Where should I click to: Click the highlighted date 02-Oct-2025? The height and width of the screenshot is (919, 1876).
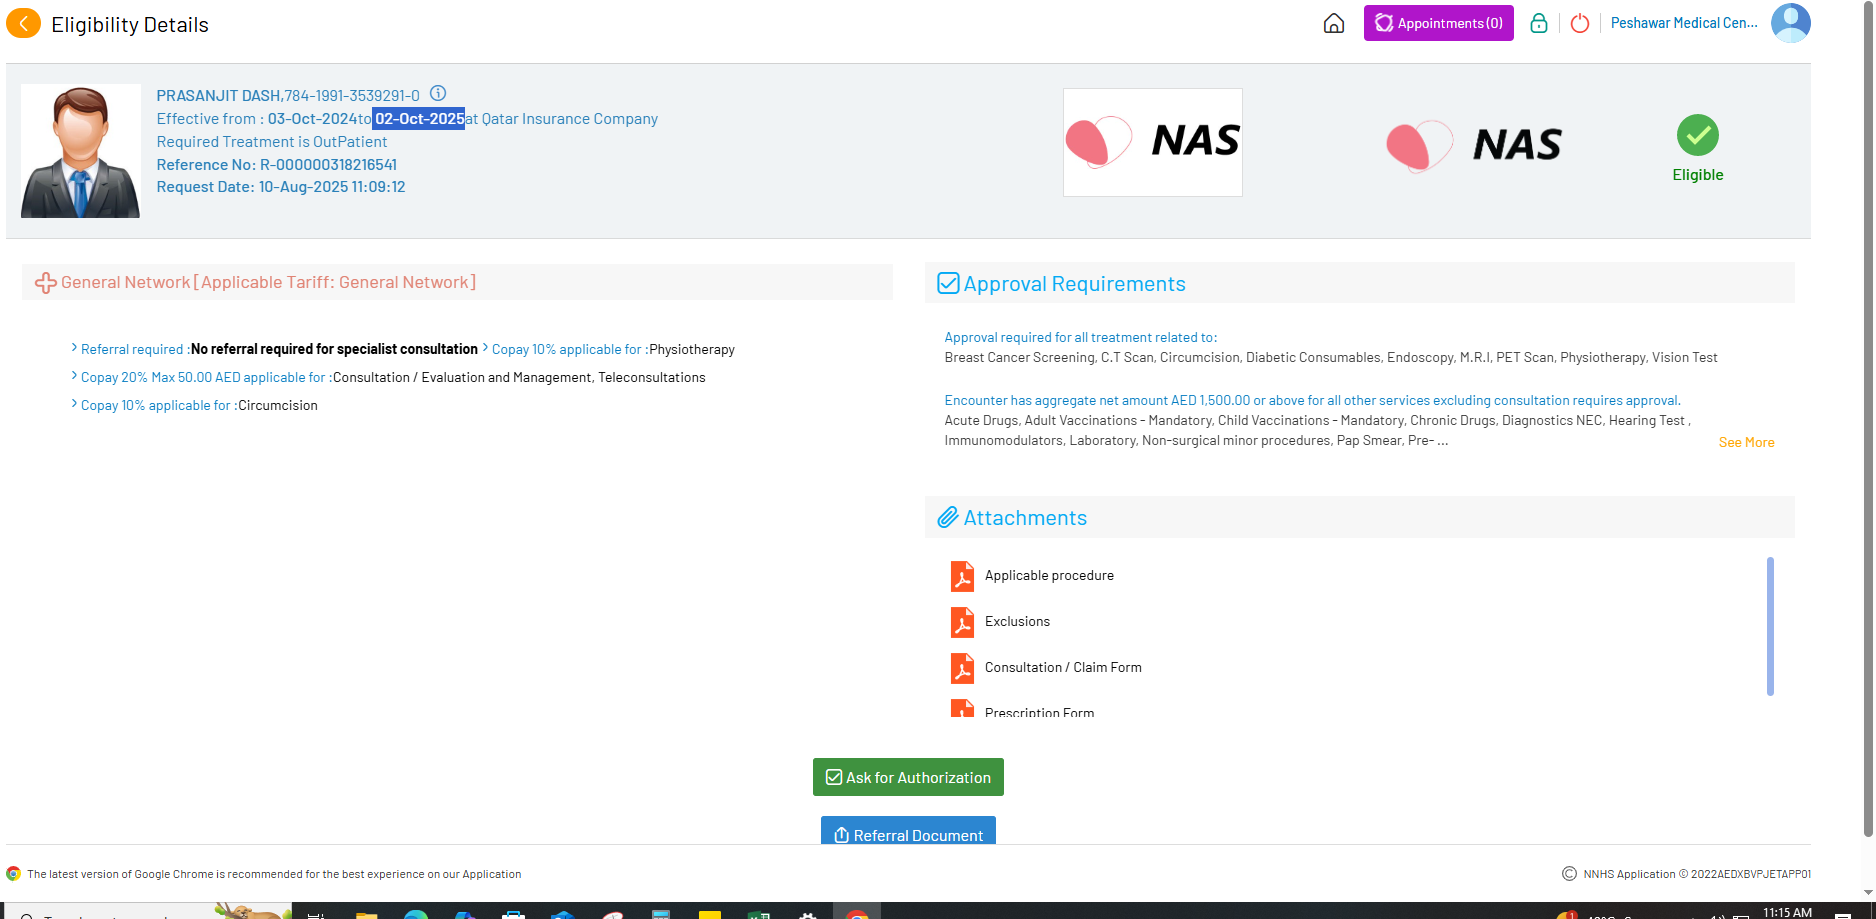tap(419, 119)
